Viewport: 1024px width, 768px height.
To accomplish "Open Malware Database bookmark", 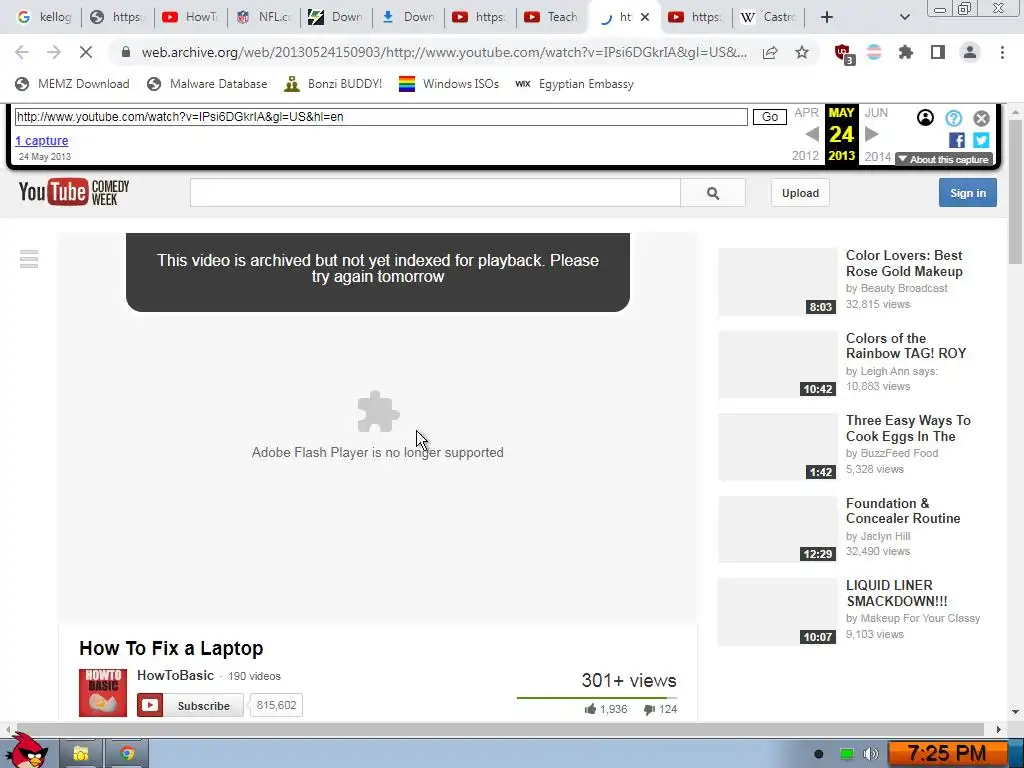I will pos(208,84).
